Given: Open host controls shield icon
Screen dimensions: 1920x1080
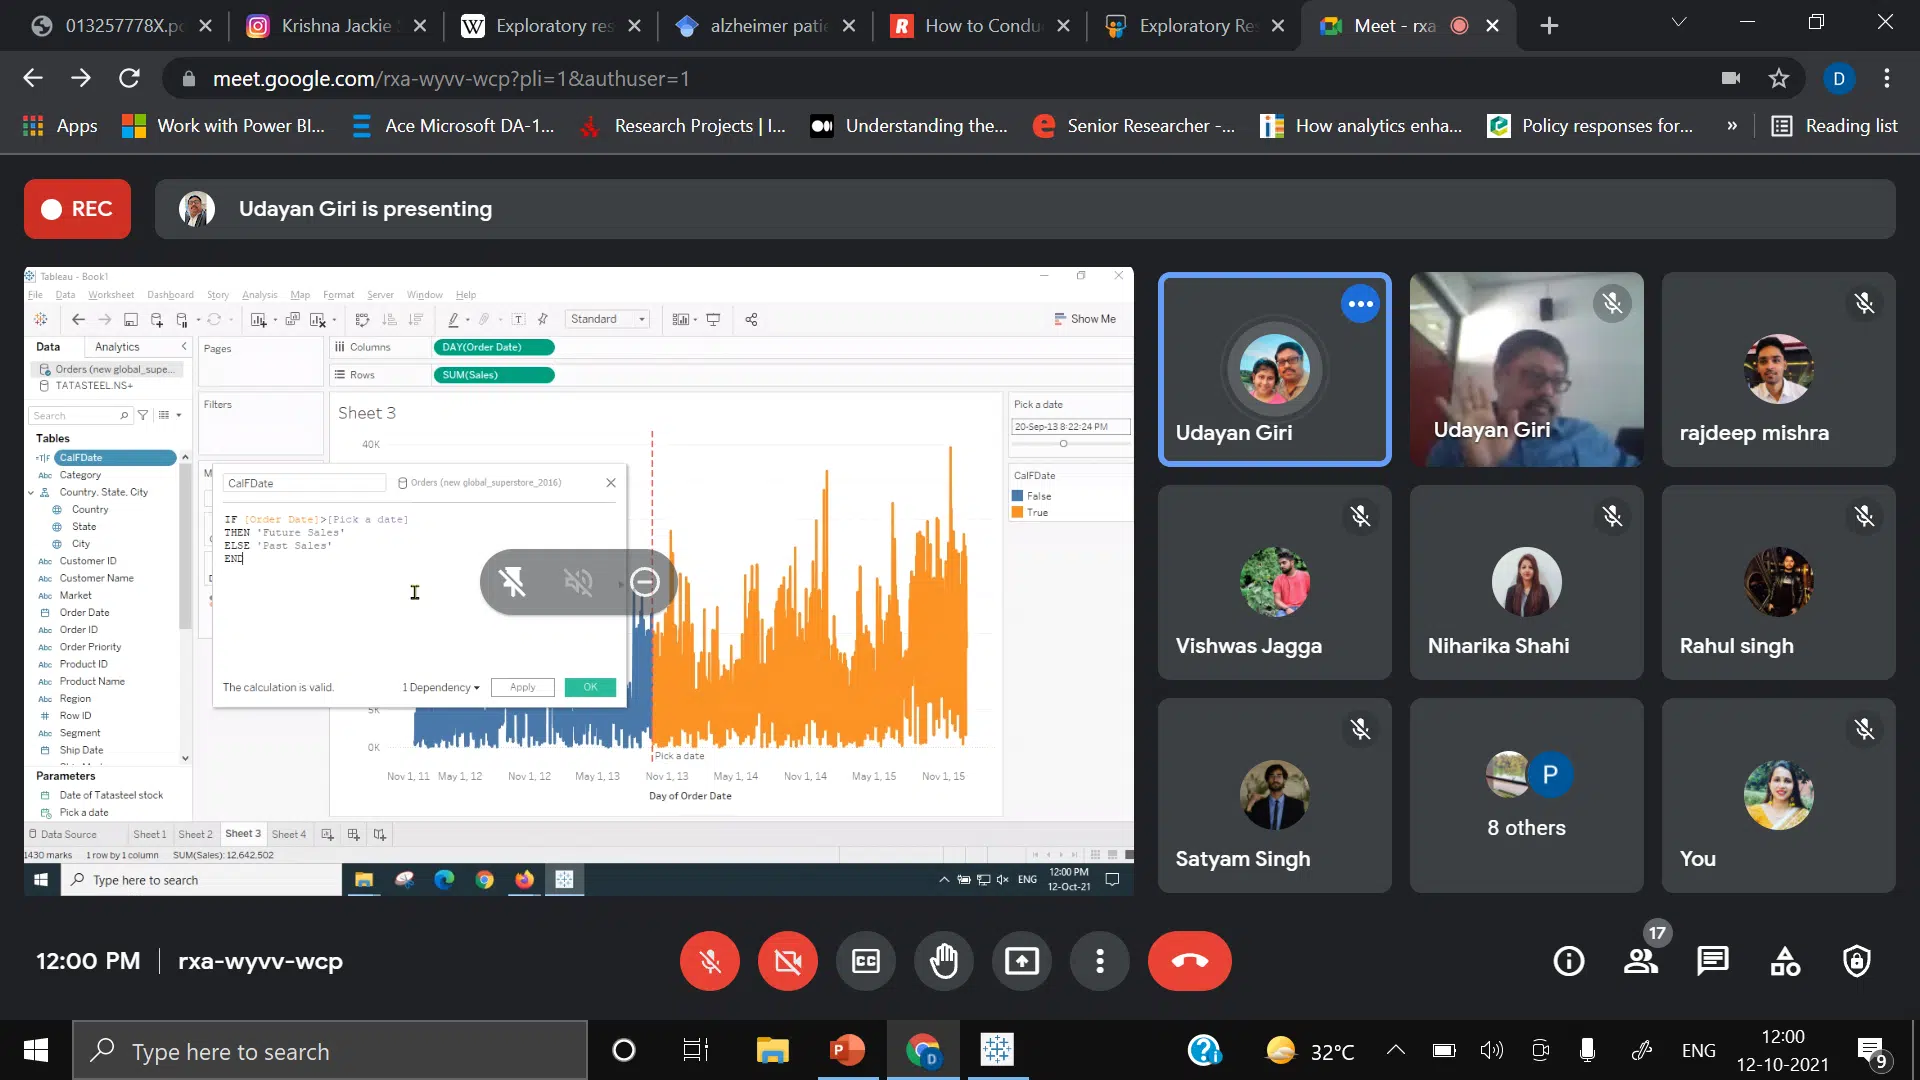Looking at the screenshot, I should [1856, 961].
